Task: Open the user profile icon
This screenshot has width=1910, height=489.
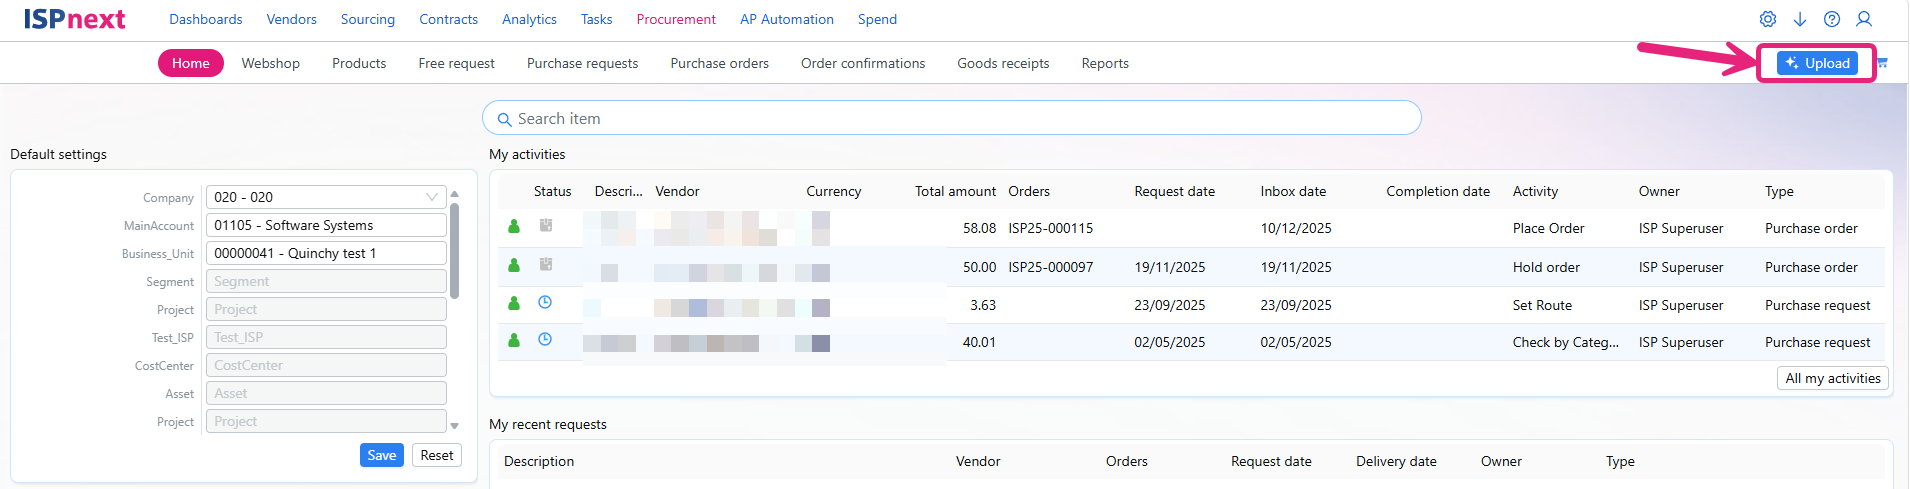Action: click(x=1864, y=19)
